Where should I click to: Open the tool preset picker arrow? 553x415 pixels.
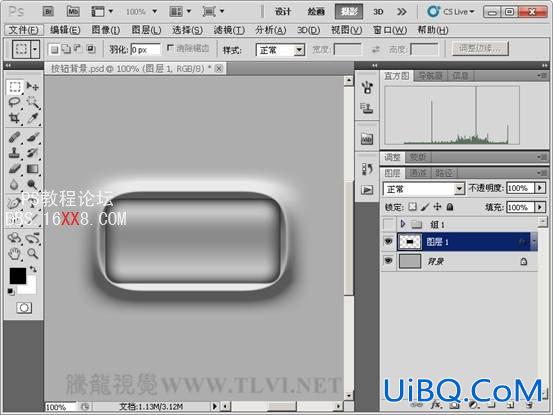[x=35, y=49]
